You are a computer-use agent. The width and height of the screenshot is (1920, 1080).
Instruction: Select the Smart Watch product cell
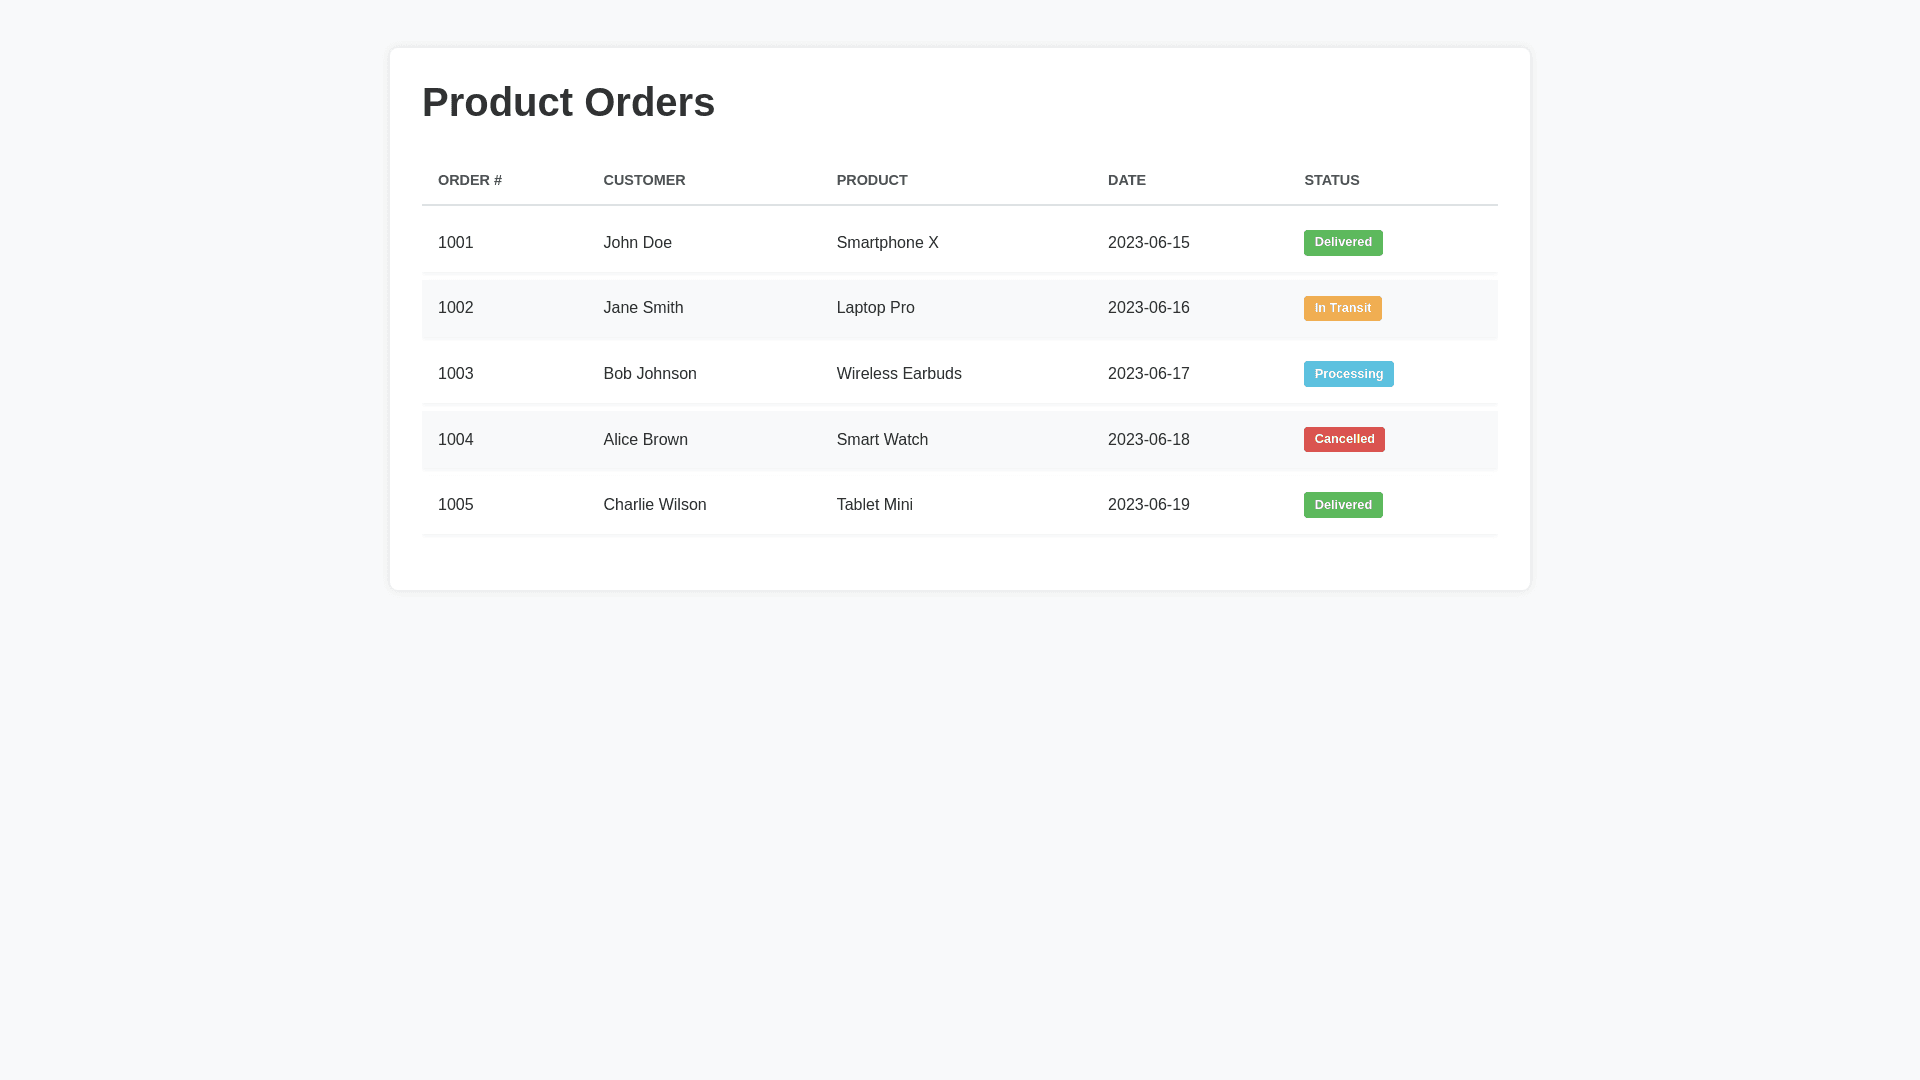882,440
